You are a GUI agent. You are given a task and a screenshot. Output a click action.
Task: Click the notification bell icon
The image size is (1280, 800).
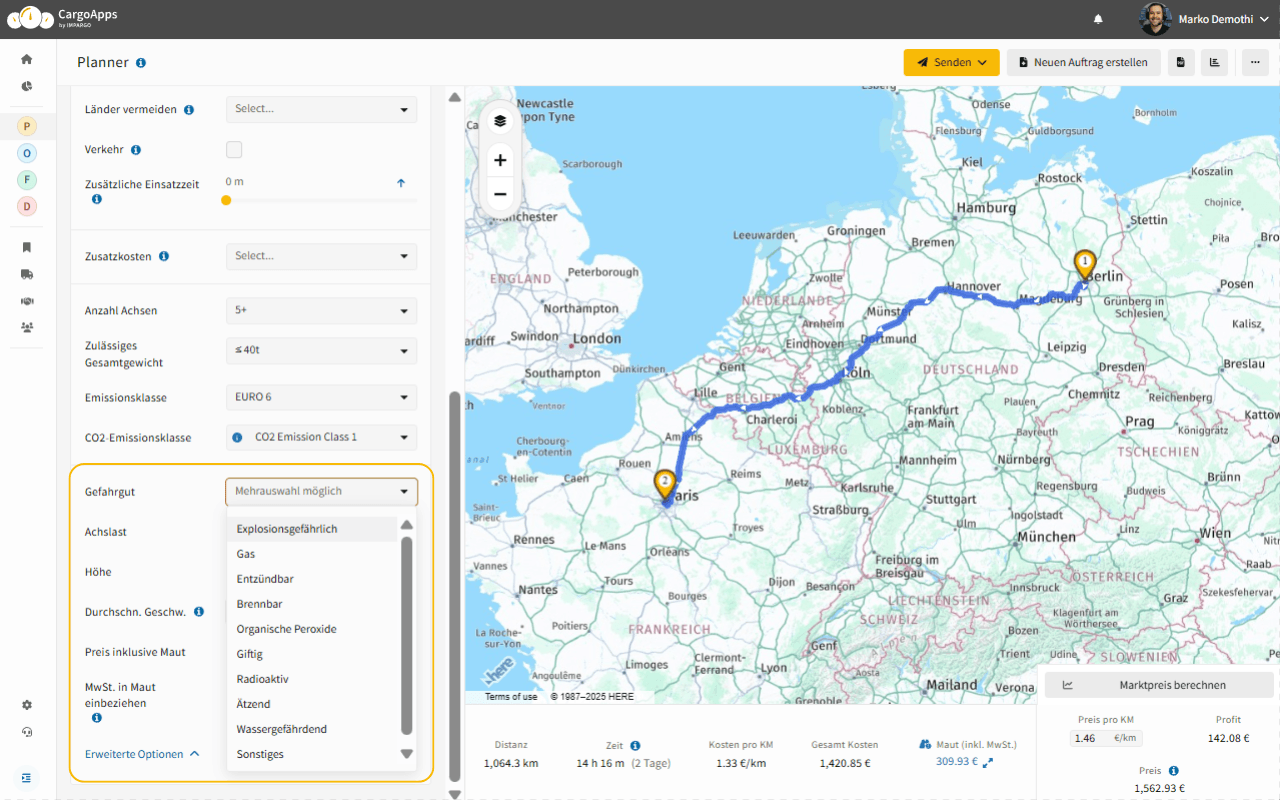pos(1097,19)
